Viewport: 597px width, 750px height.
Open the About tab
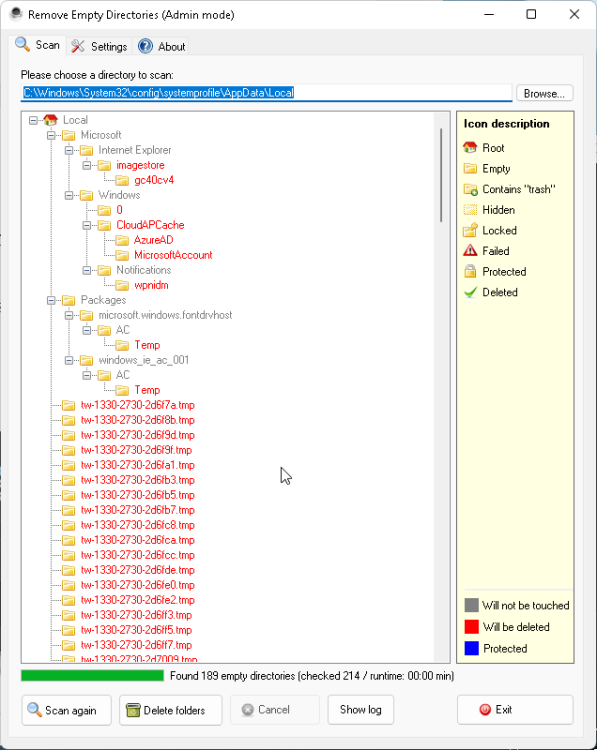click(161, 46)
